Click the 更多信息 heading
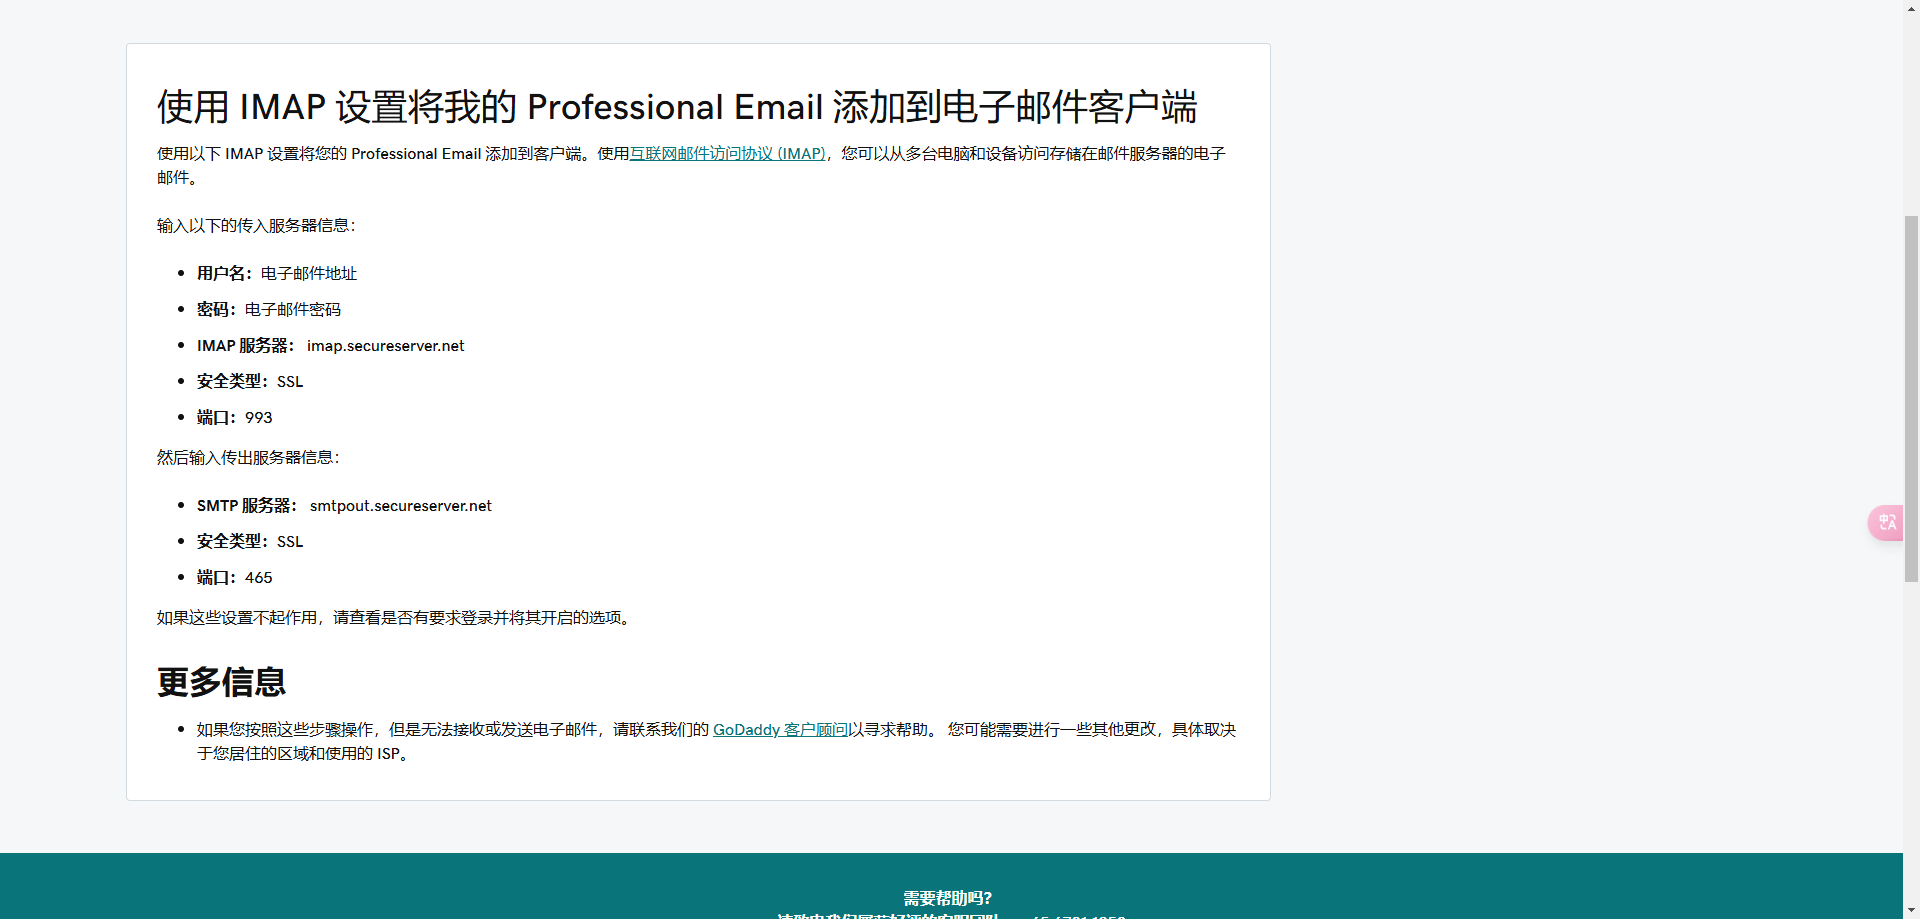The image size is (1920, 919). click(221, 682)
